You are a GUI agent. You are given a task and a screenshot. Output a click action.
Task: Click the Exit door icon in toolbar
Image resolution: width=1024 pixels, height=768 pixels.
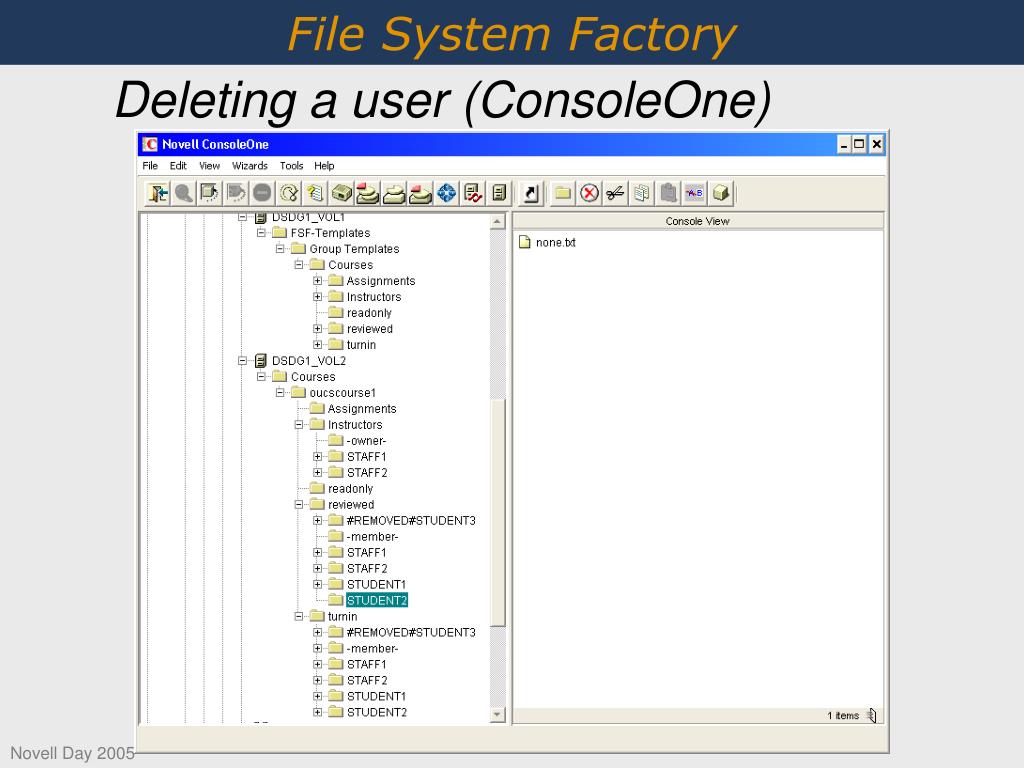pos(157,193)
